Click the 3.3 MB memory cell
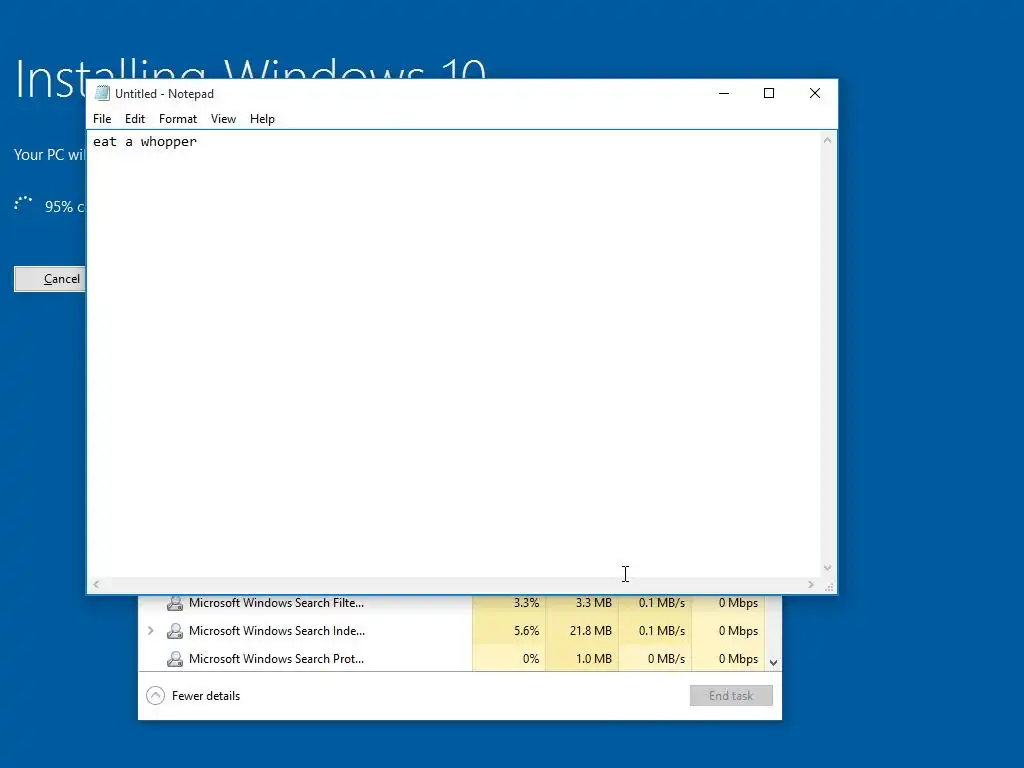The width and height of the screenshot is (1024, 768). coord(582,603)
